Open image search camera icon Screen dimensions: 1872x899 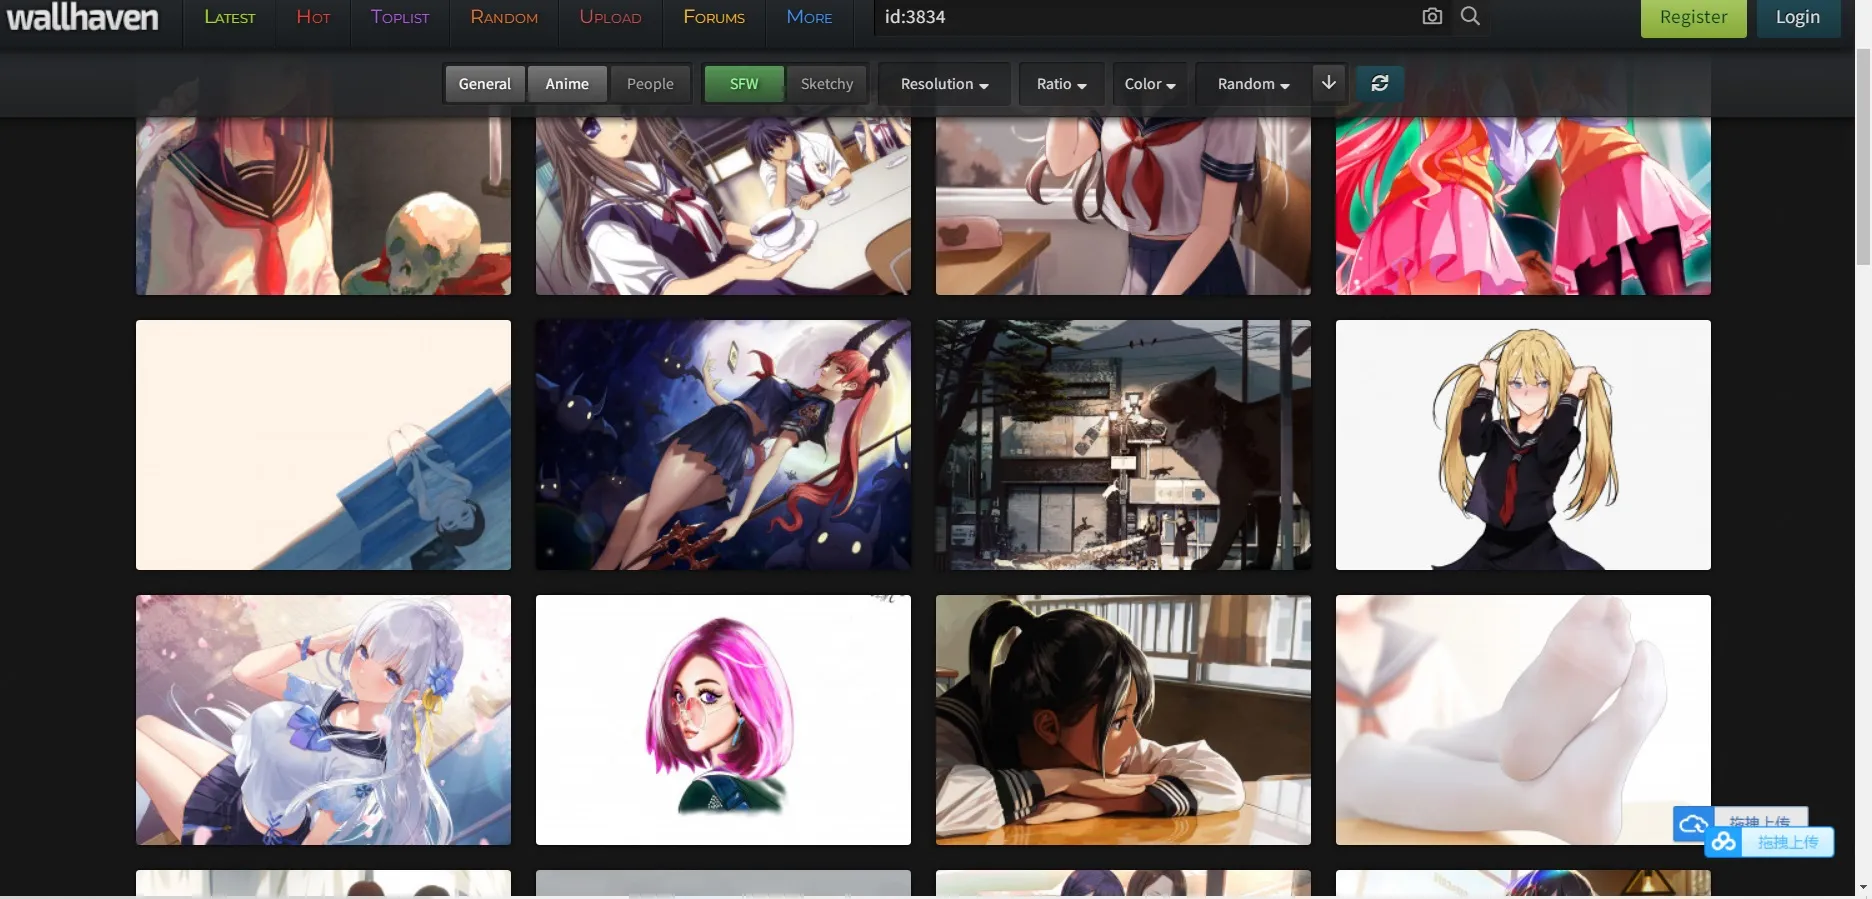tap(1432, 16)
